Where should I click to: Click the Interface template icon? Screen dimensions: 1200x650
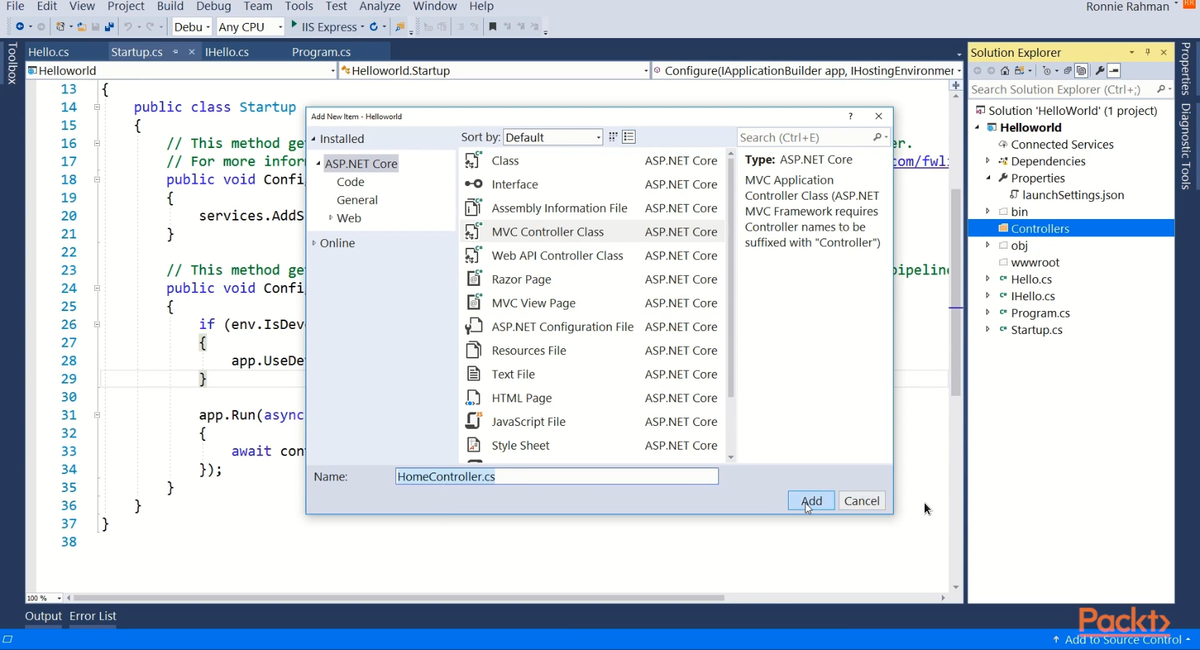(x=474, y=184)
